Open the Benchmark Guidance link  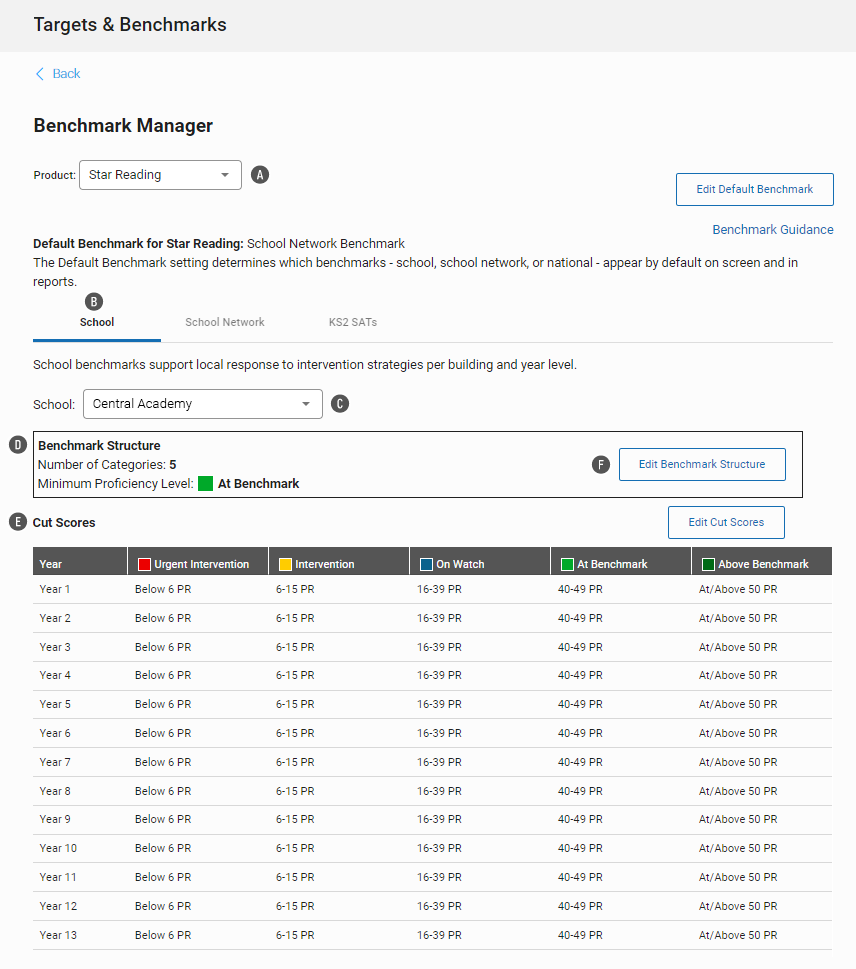[x=773, y=230]
